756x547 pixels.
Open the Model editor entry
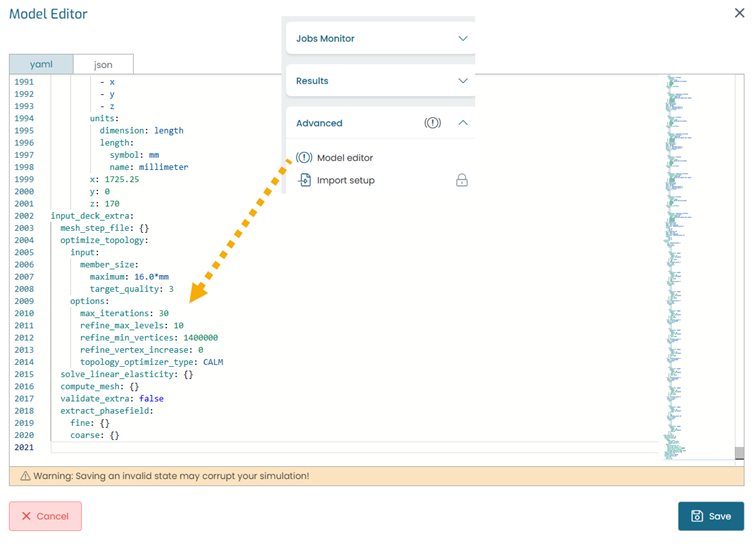point(345,158)
